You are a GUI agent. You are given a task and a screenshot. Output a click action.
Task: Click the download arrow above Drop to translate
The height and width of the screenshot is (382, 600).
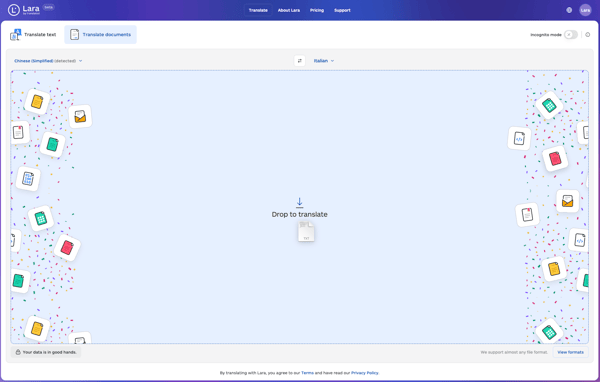pyautogui.click(x=300, y=202)
